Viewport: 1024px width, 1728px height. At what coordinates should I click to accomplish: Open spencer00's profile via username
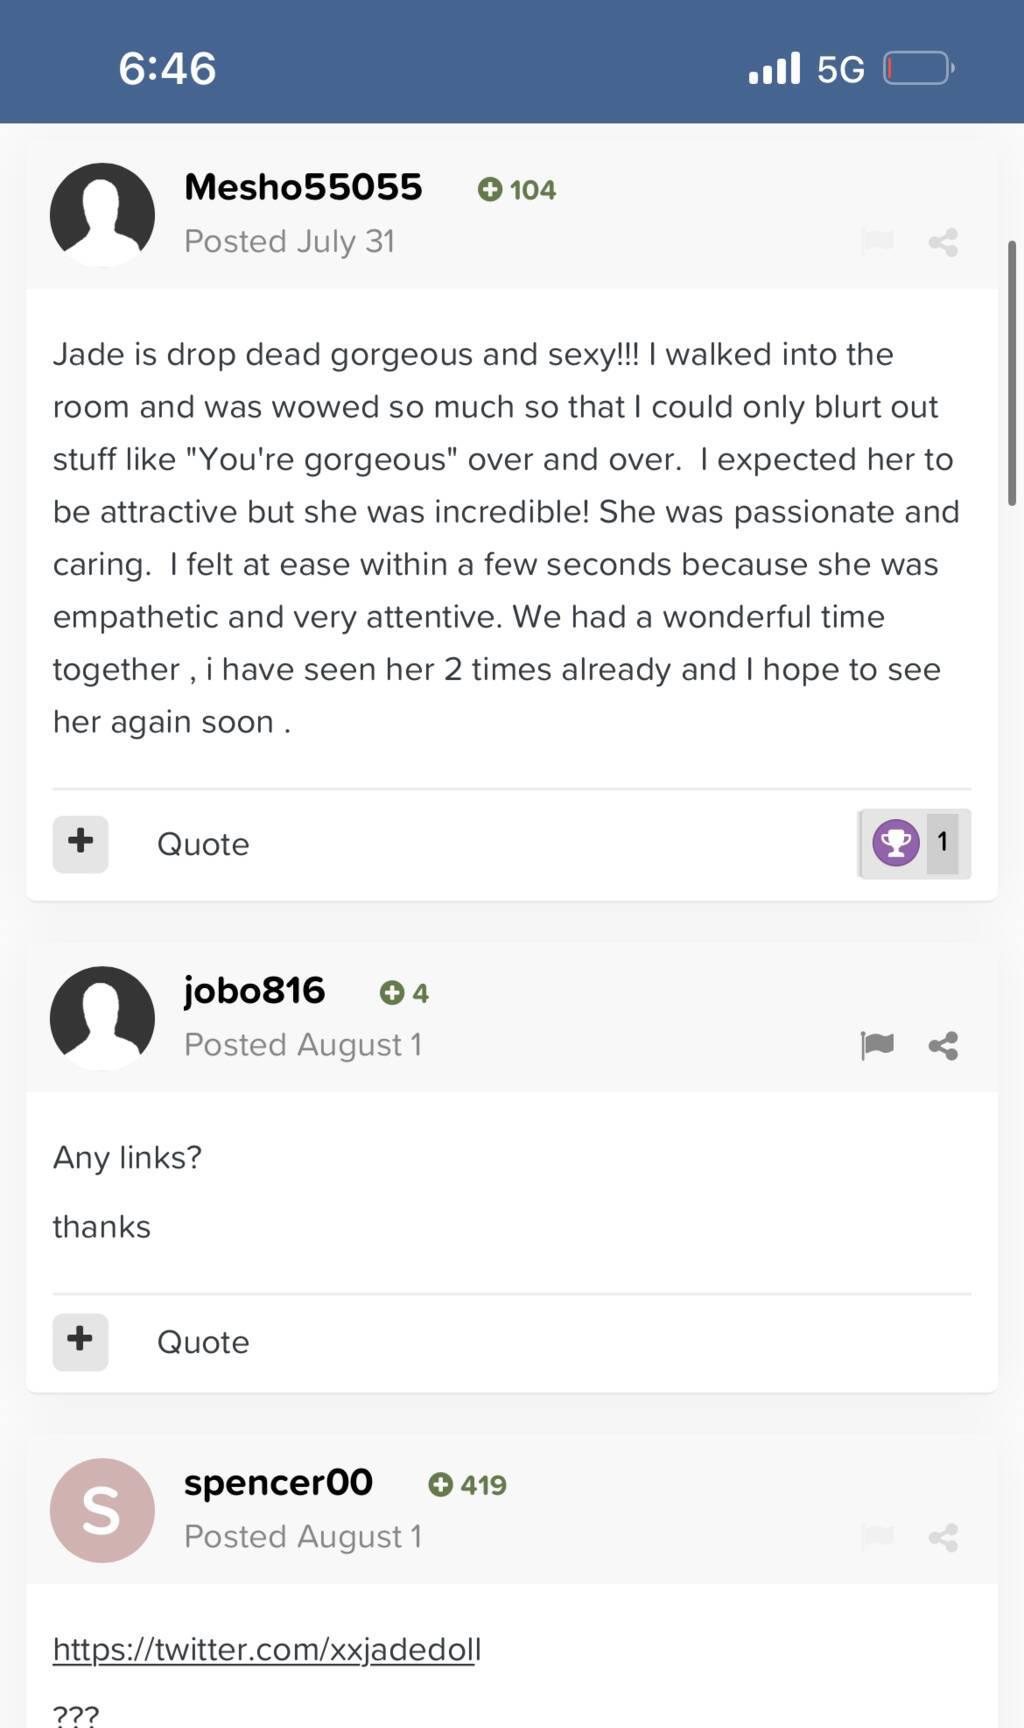coord(278,1482)
